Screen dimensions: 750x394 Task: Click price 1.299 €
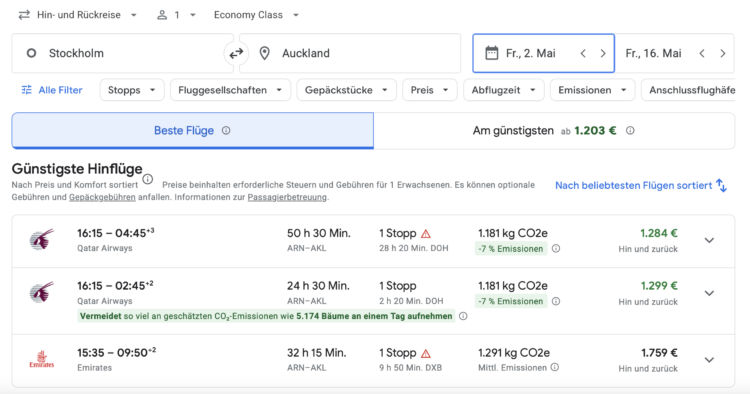tap(659, 286)
